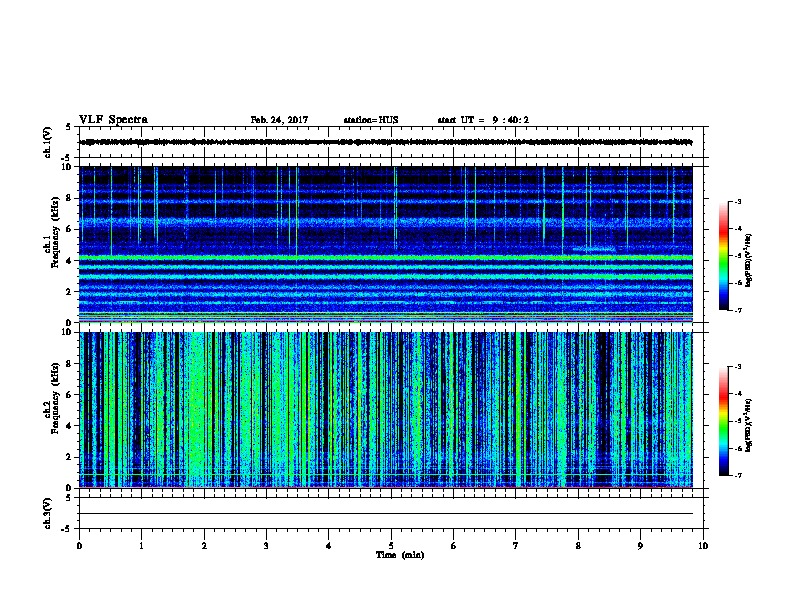792x612 pixels.
Task: Click time axis tick label "5" under the plots
Action: click(x=391, y=546)
